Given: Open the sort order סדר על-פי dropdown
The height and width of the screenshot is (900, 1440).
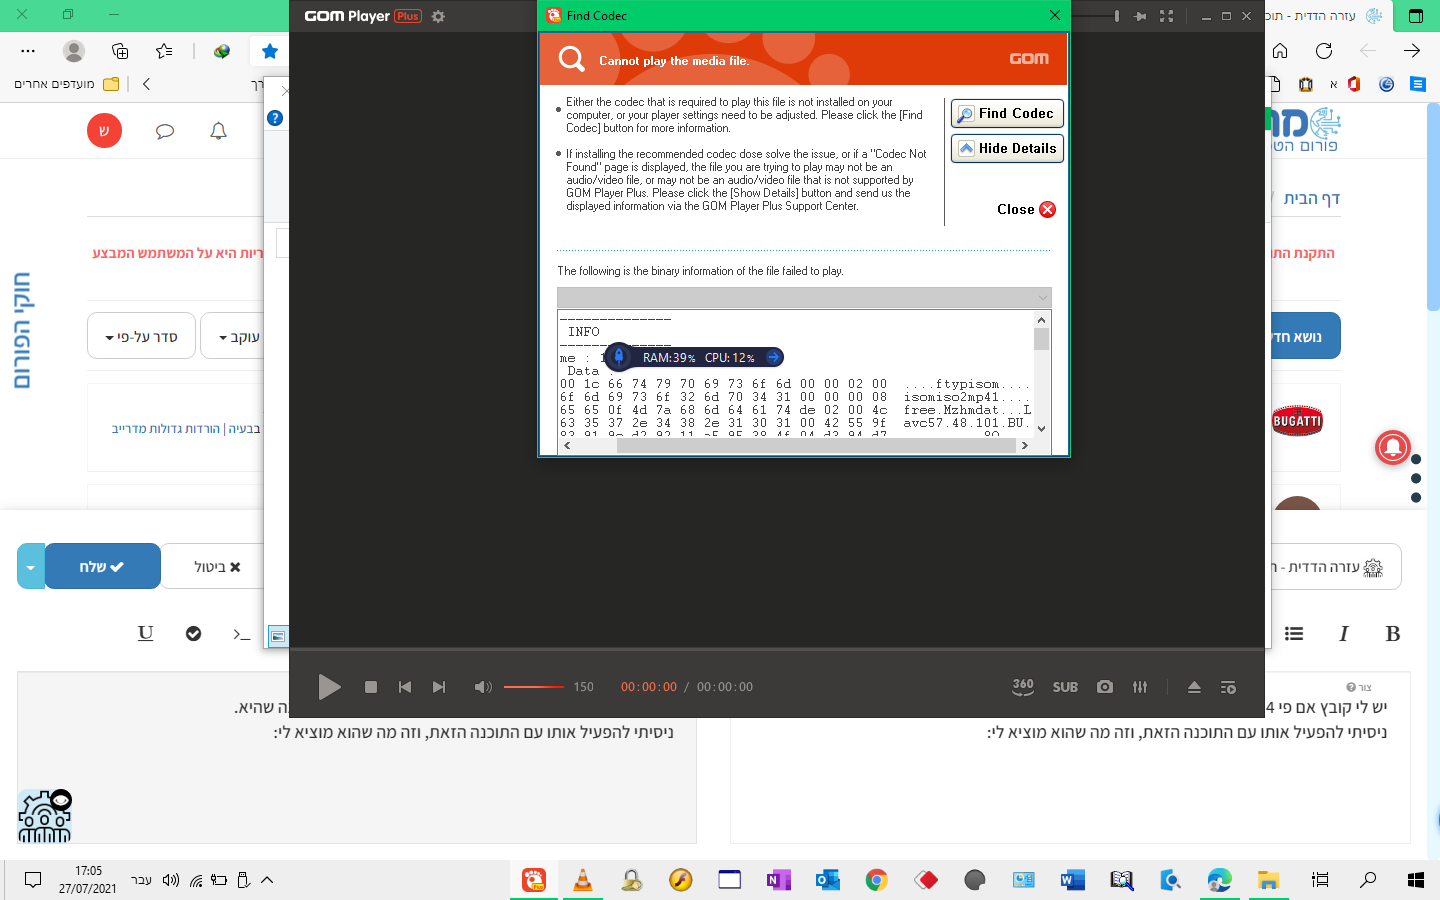Looking at the screenshot, I should click(x=141, y=336).
